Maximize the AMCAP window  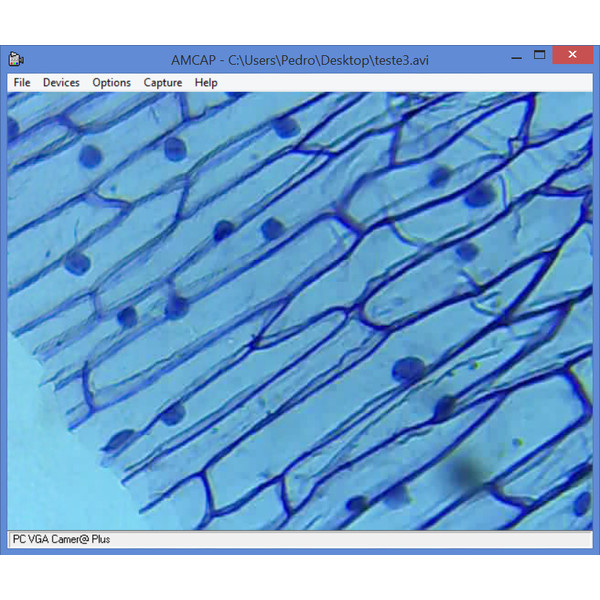click(x=539, y=57)
